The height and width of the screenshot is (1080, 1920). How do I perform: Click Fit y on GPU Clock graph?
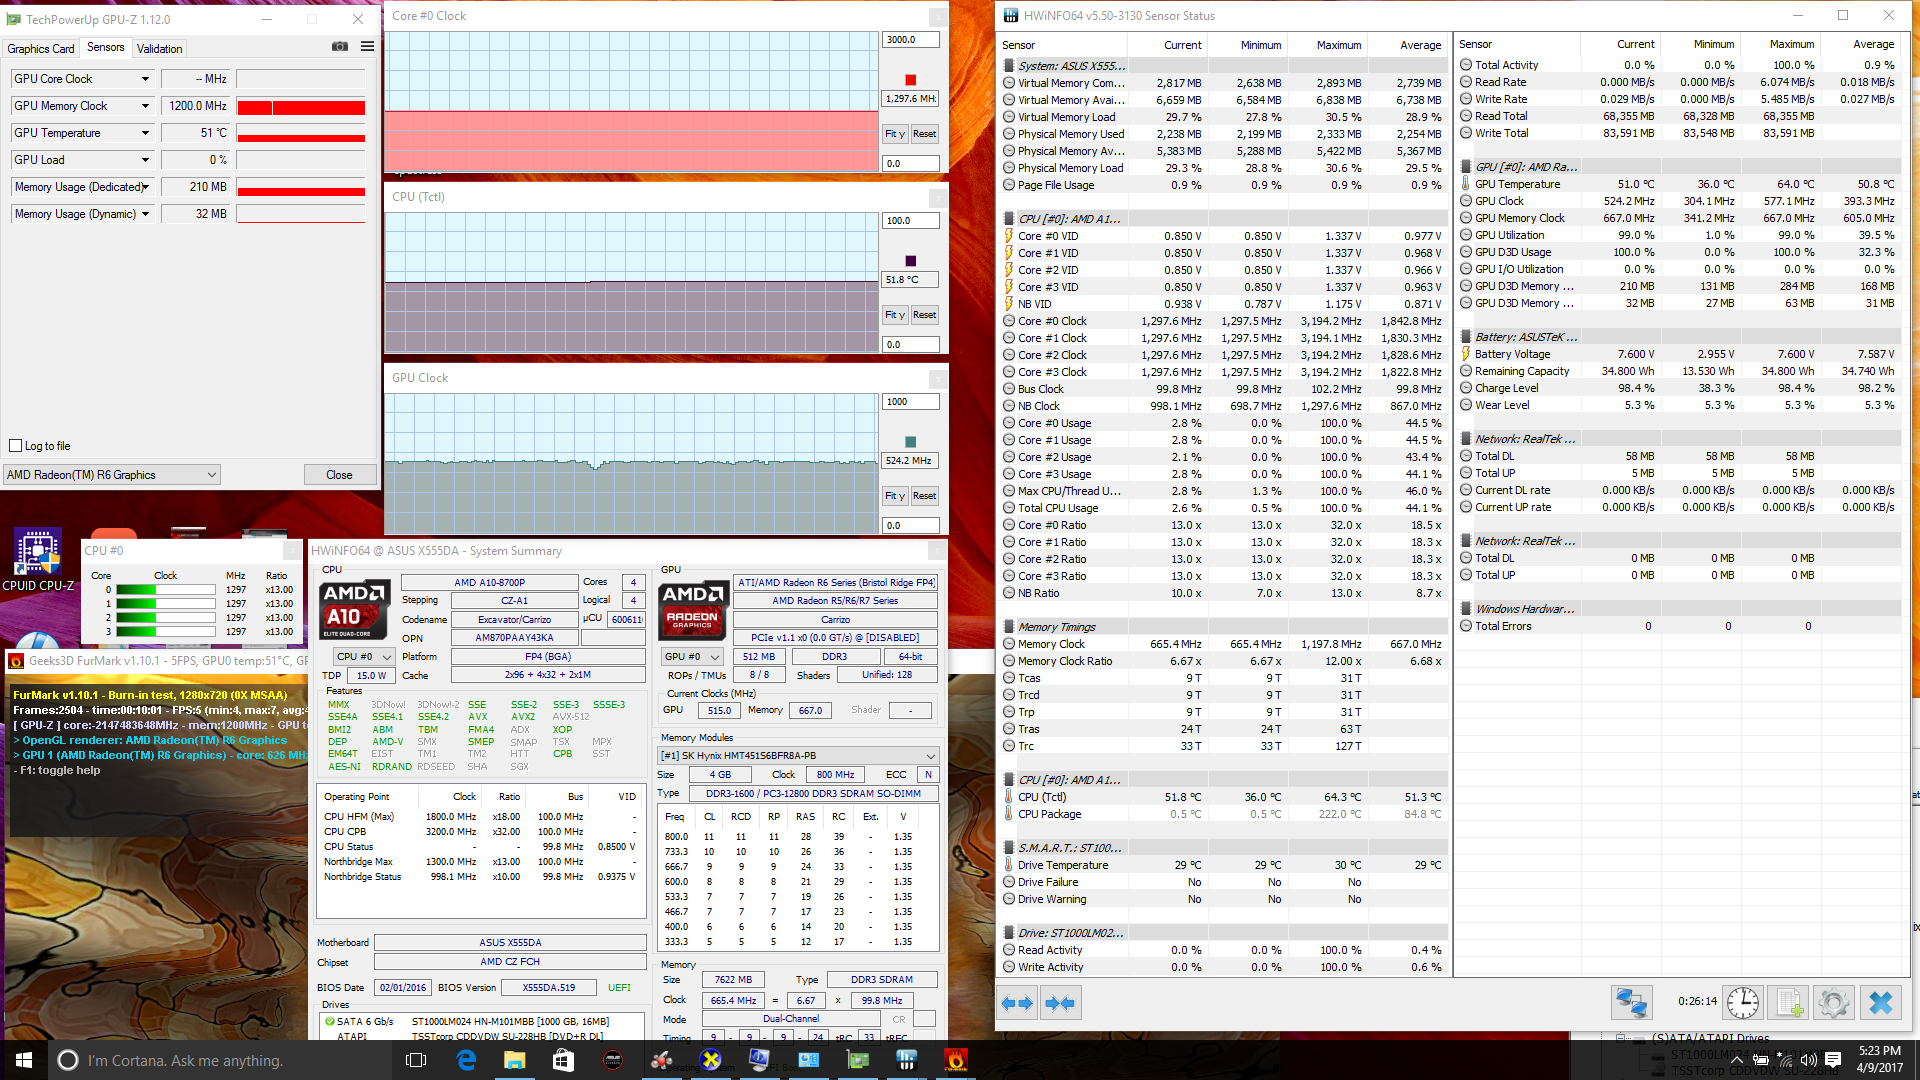coord(894,496)
